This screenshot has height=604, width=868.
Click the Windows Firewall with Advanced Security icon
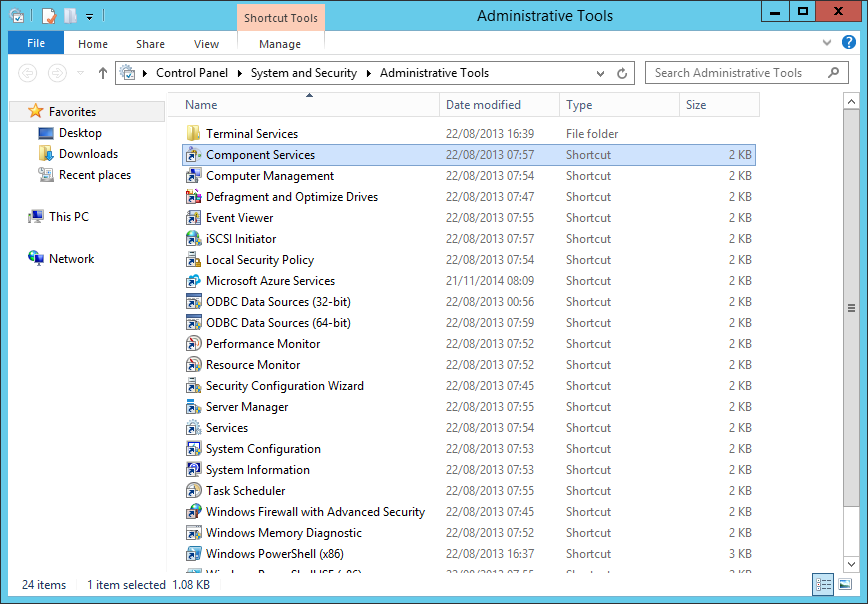click(194, 512)
